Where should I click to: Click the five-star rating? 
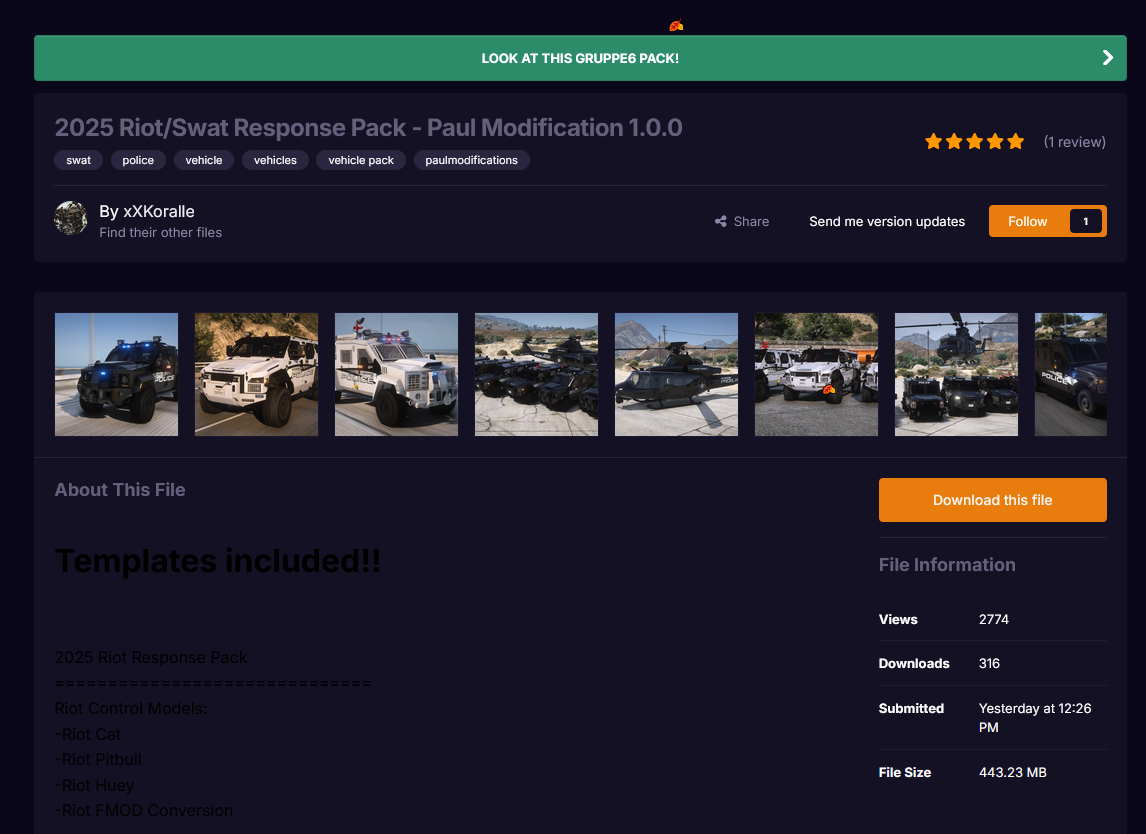click(x=974, y=142)
